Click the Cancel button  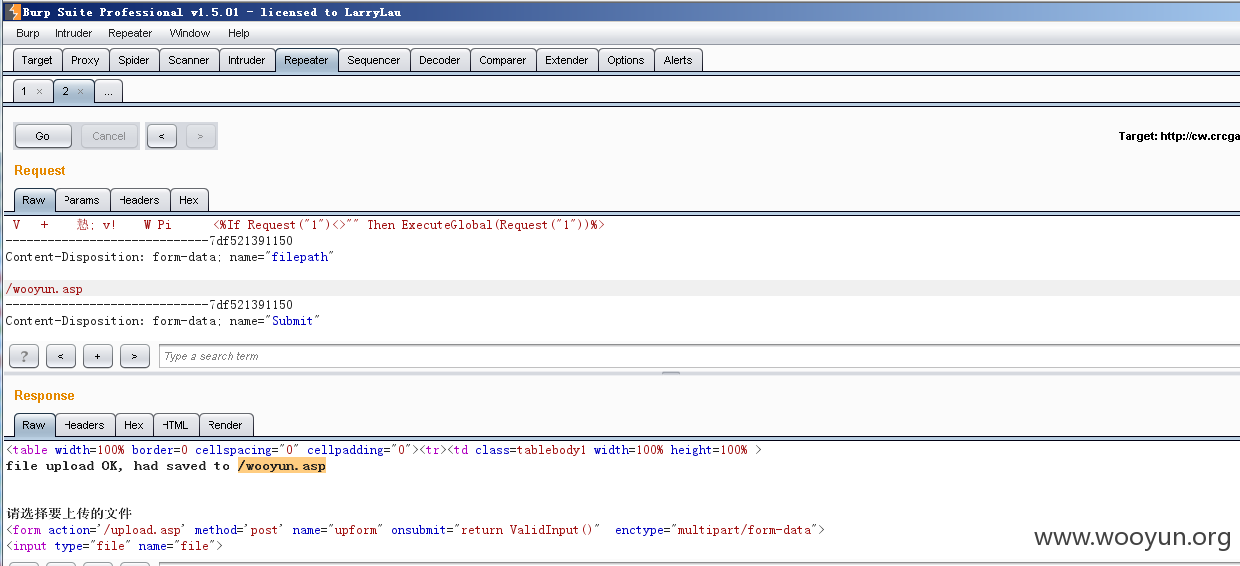(109, 136)
